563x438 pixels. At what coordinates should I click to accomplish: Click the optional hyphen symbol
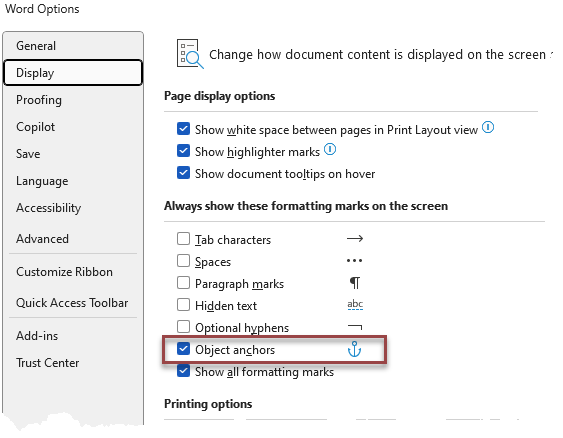point(355,327)
